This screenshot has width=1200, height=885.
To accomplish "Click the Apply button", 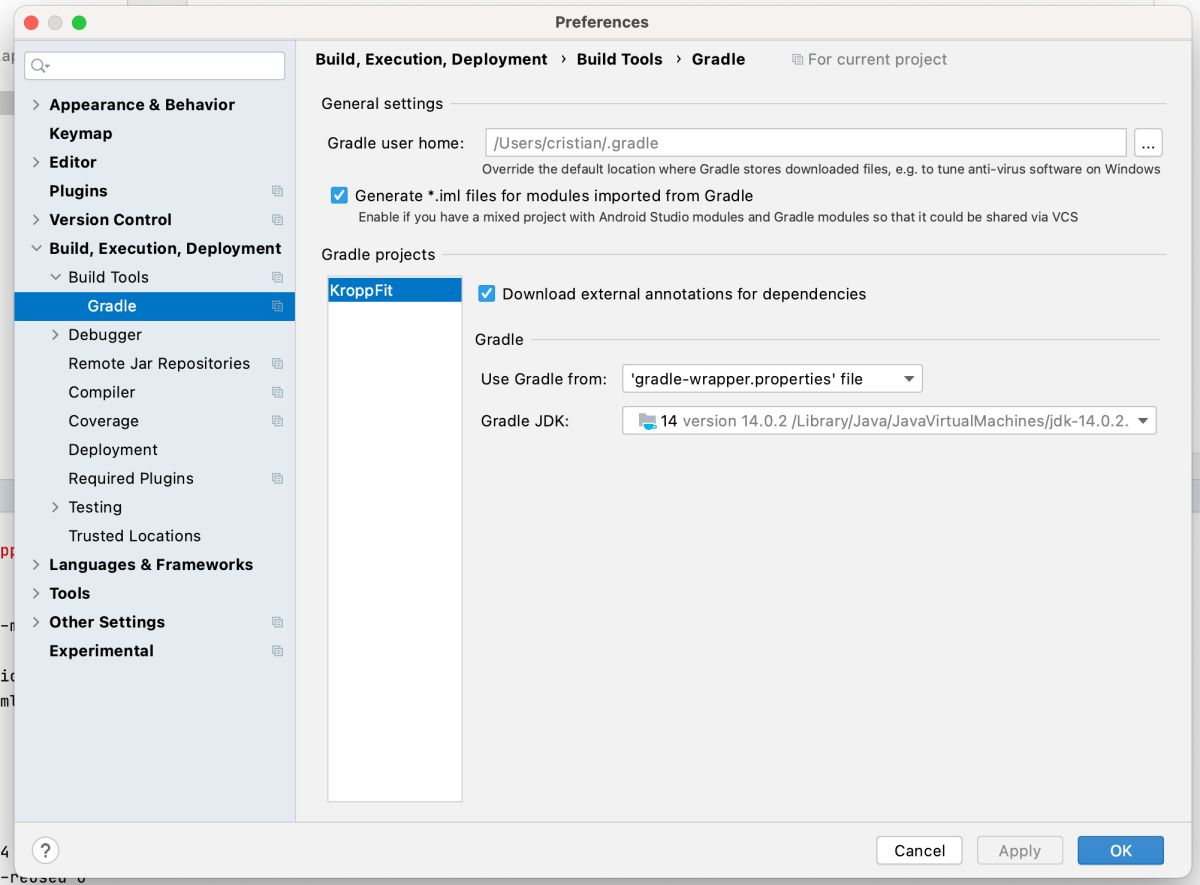I will pos(1019,851).
